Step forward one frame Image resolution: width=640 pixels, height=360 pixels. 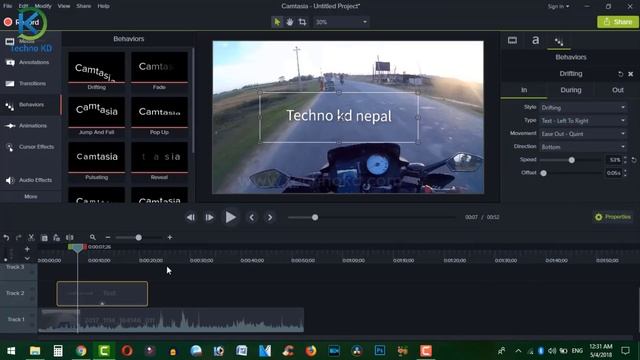209,218
